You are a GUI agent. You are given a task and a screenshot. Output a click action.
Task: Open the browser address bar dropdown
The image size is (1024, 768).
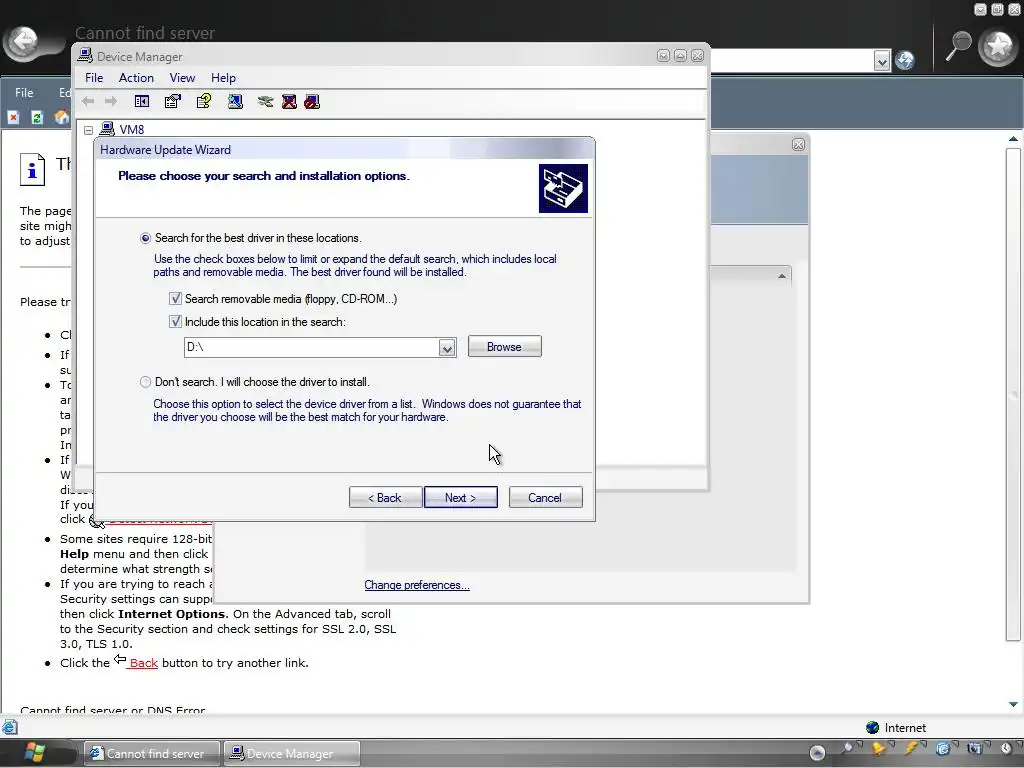tap(882, 61)
